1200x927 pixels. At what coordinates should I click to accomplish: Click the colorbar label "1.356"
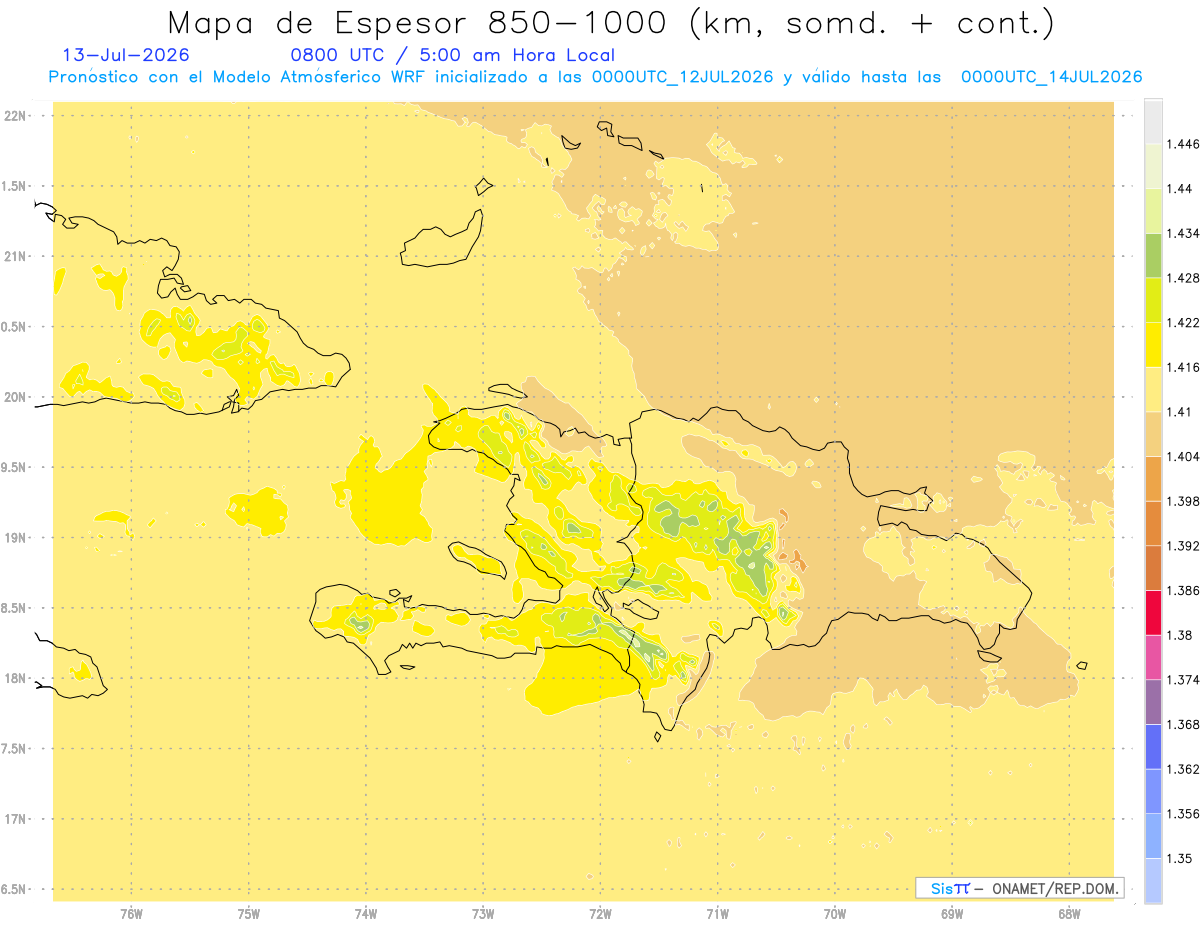pyautogui.click(x=1183, y=814)
